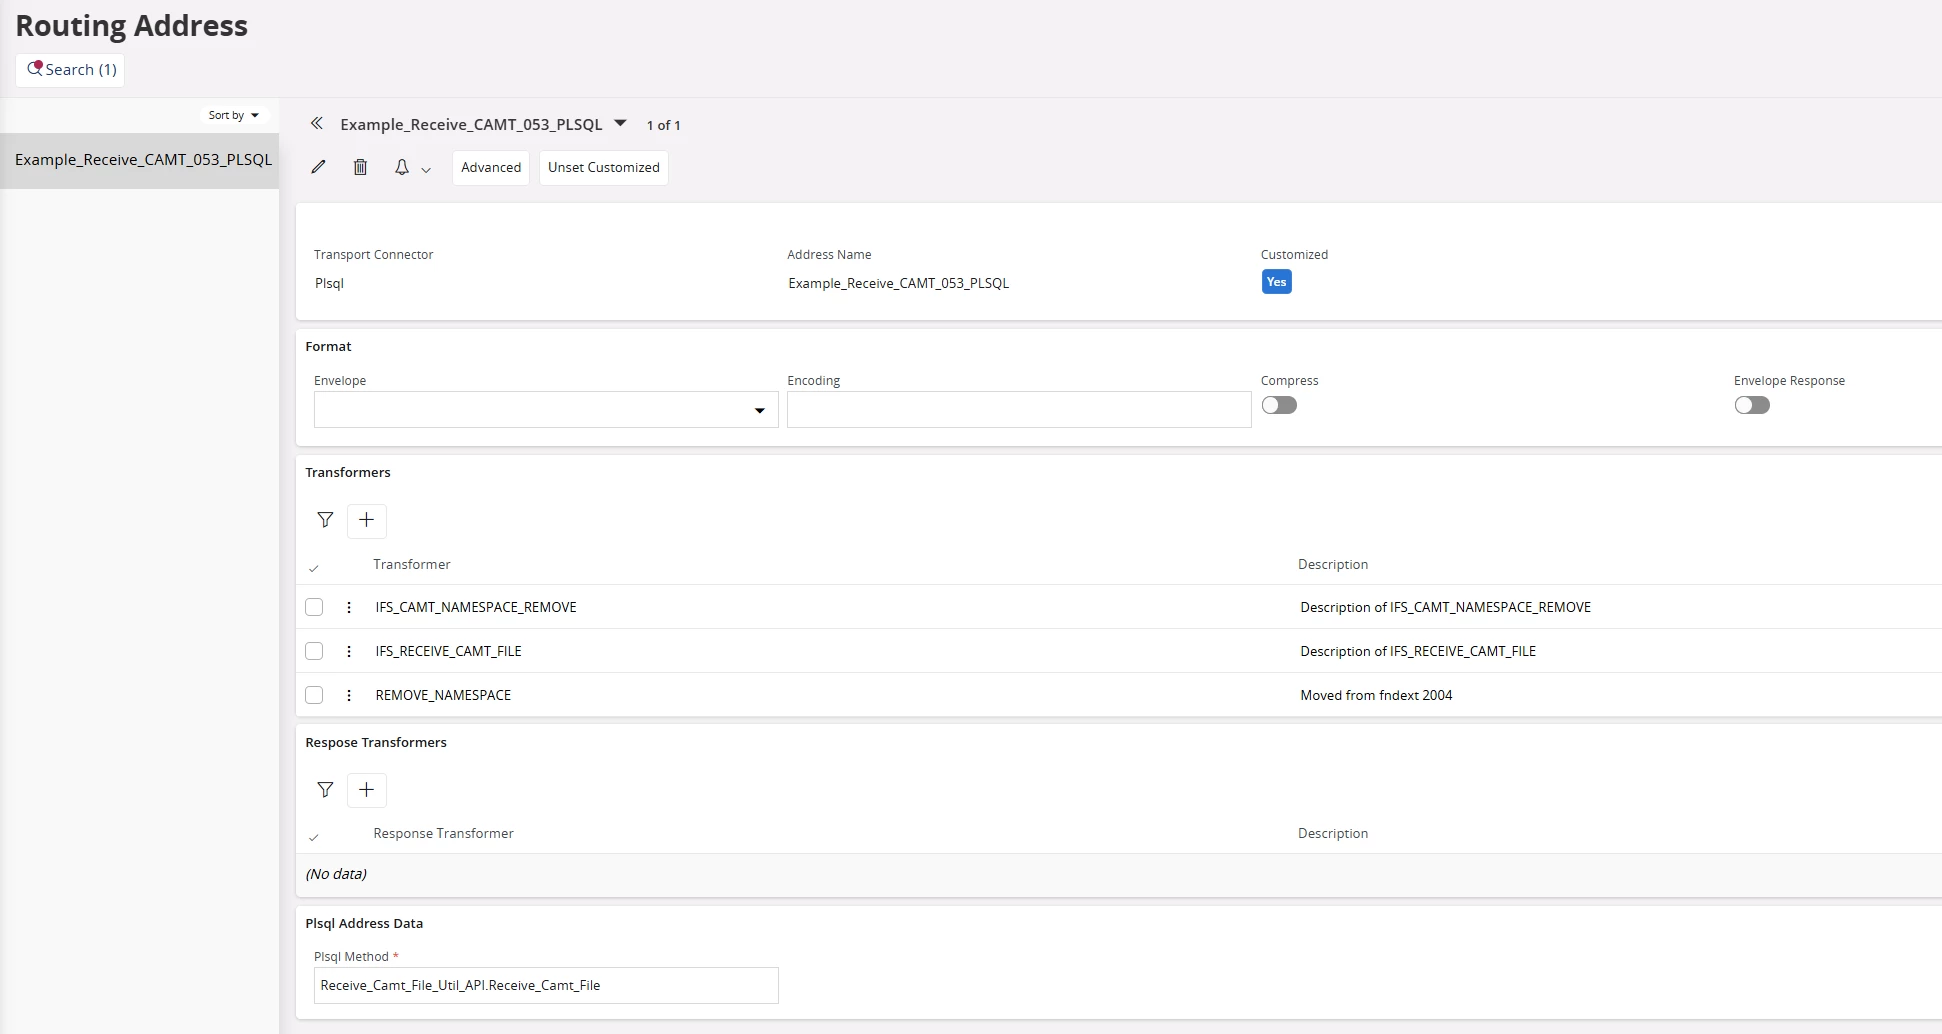Select all rows in Response Transformer header
The width and height of the screenshot is (1942, 1034).
click(314, 836)
